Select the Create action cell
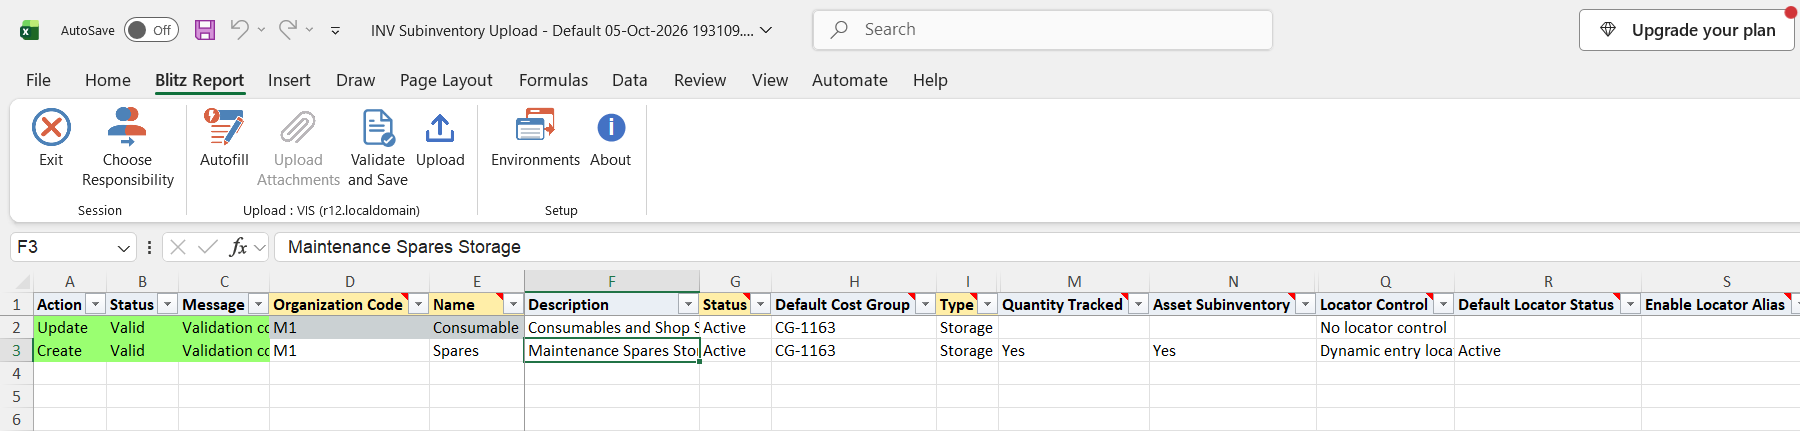This screenshot has height=431, width=1800. pyautogui.click(x=70, y=351)
